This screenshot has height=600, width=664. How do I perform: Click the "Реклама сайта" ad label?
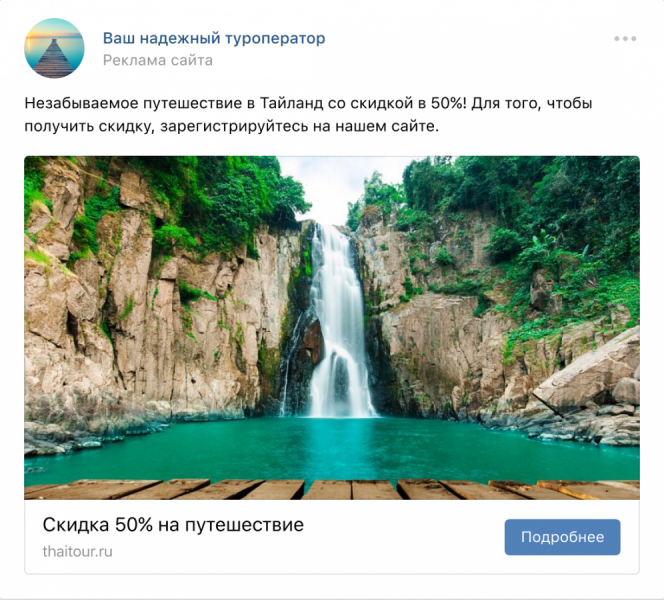click(x=158, y=61)
